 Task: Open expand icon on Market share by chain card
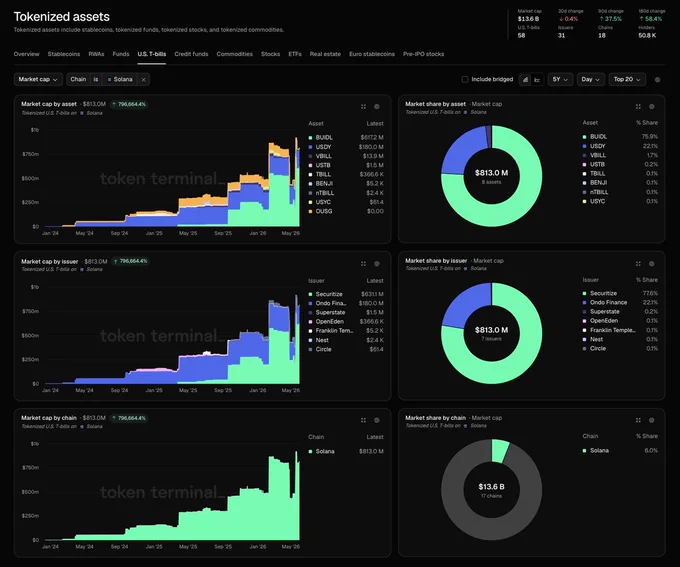click(x=638, y=420)
